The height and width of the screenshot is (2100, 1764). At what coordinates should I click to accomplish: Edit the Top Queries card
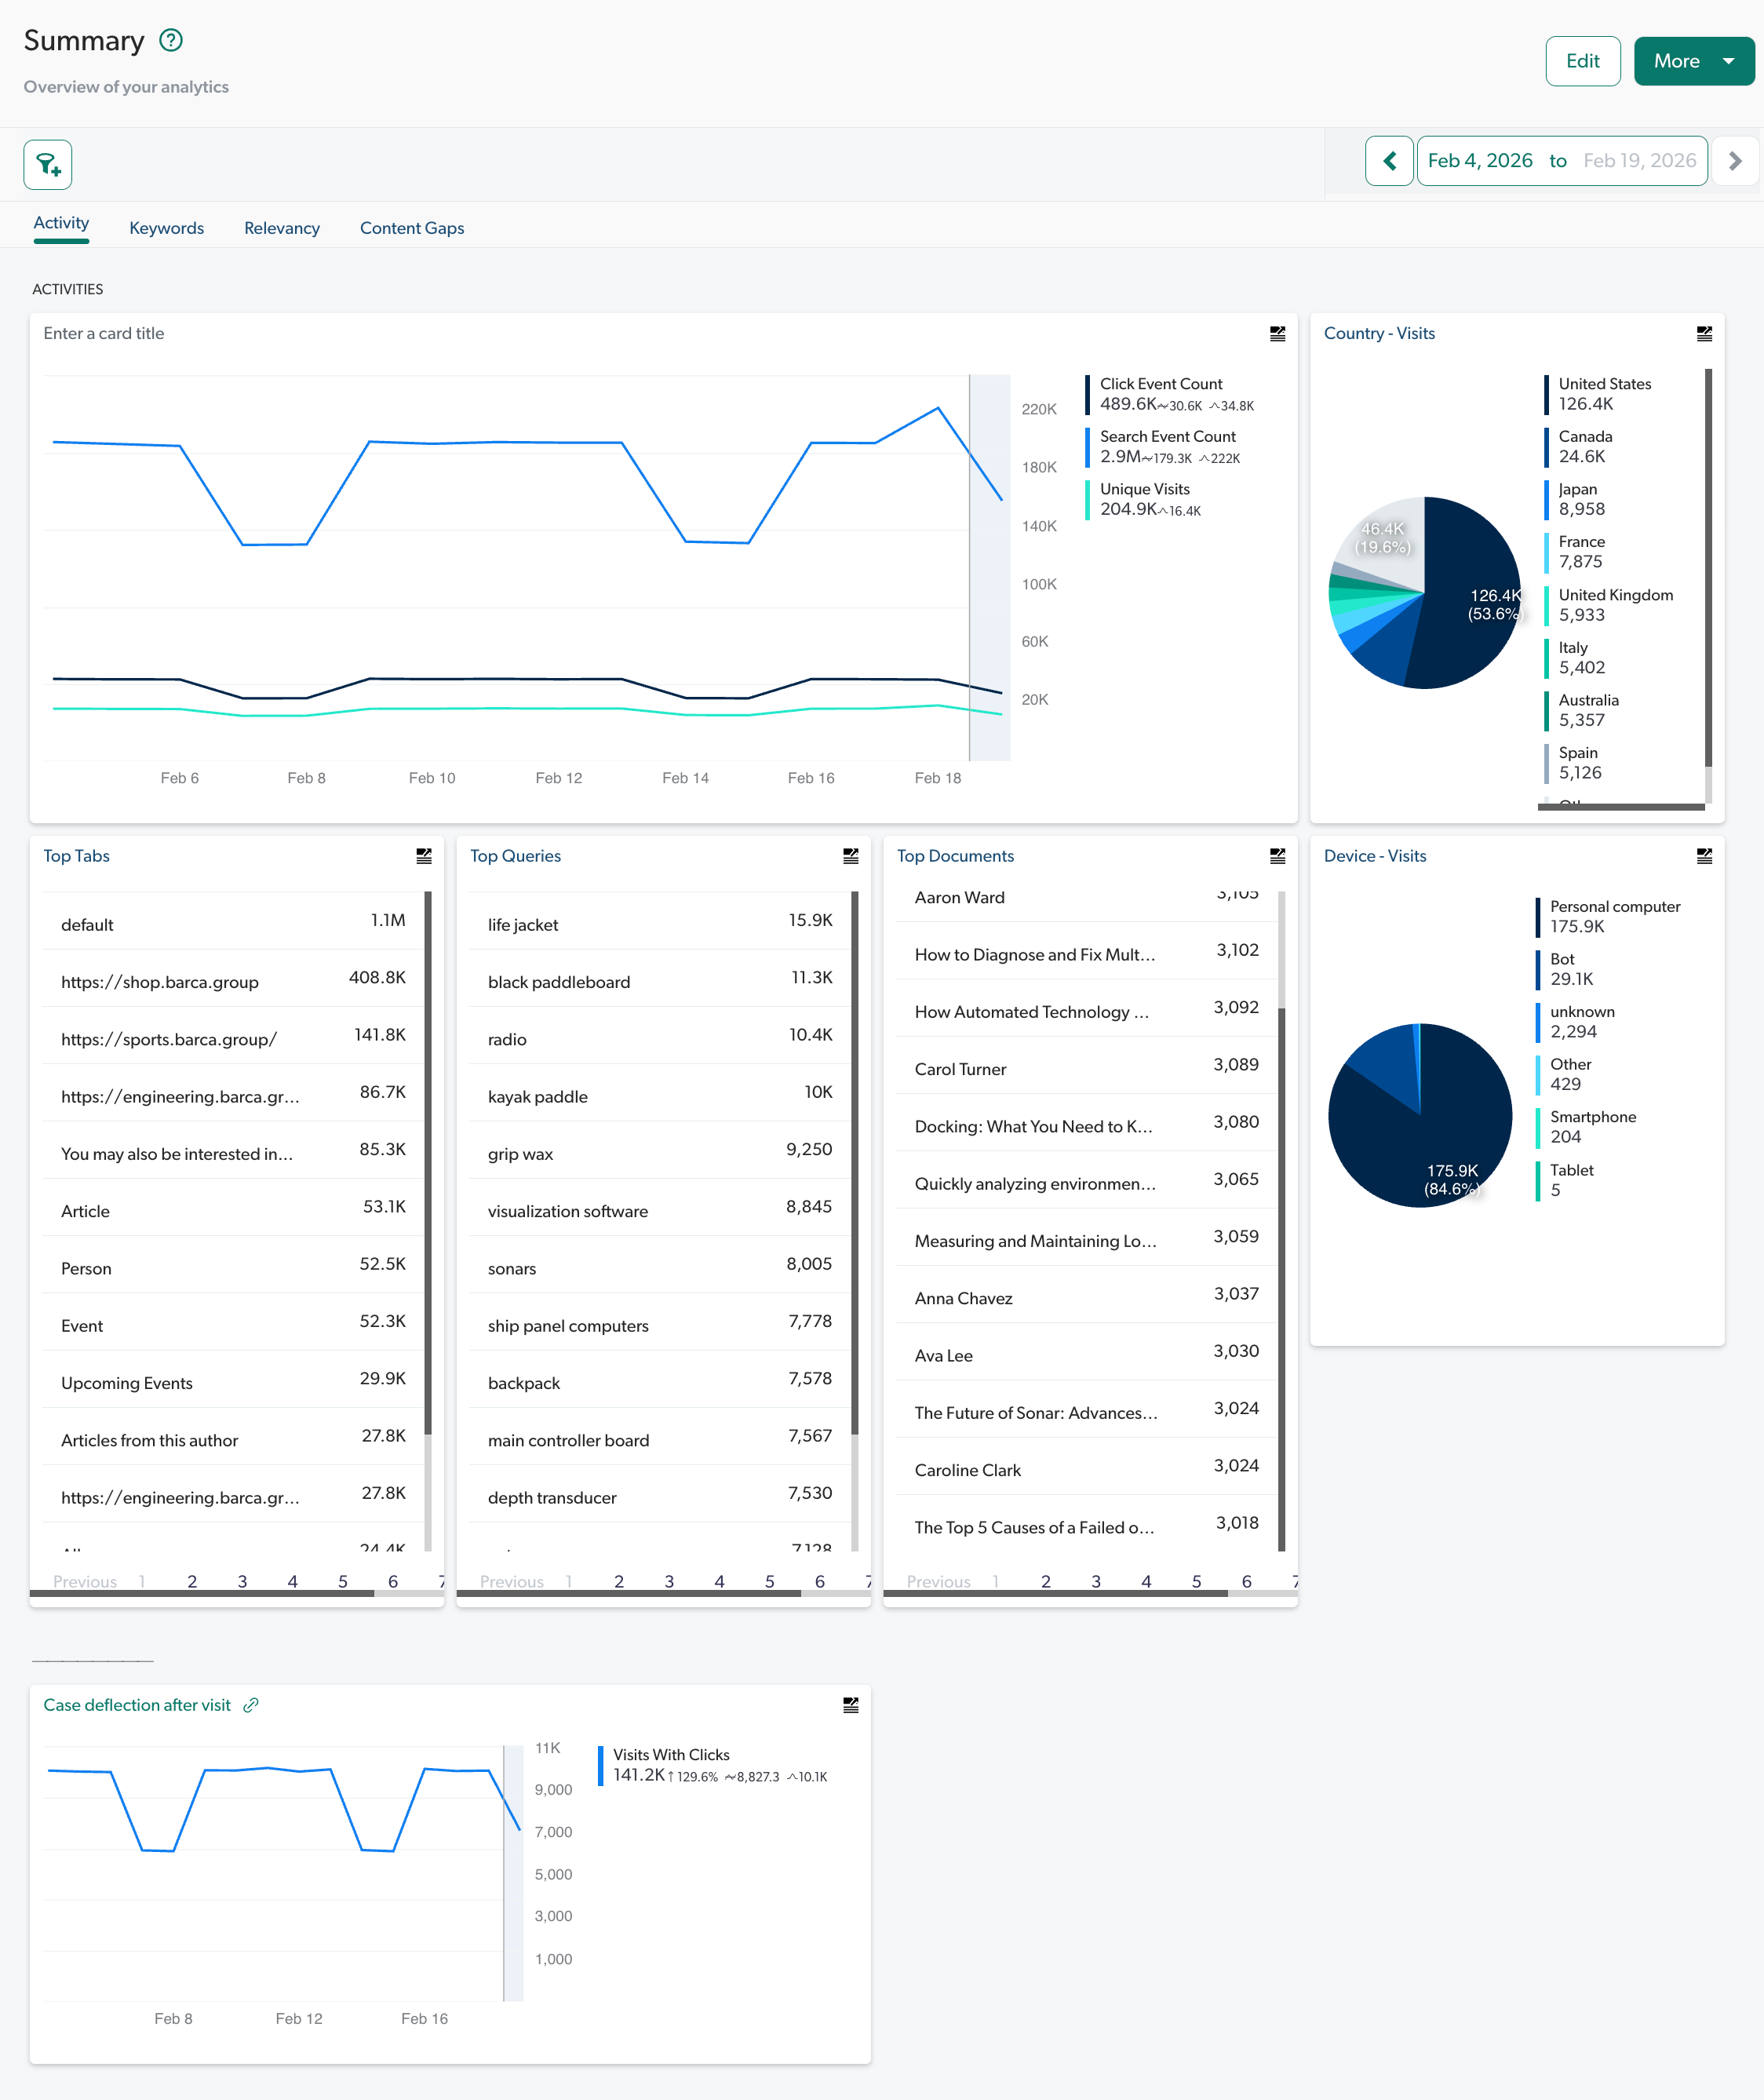[850, 855]
